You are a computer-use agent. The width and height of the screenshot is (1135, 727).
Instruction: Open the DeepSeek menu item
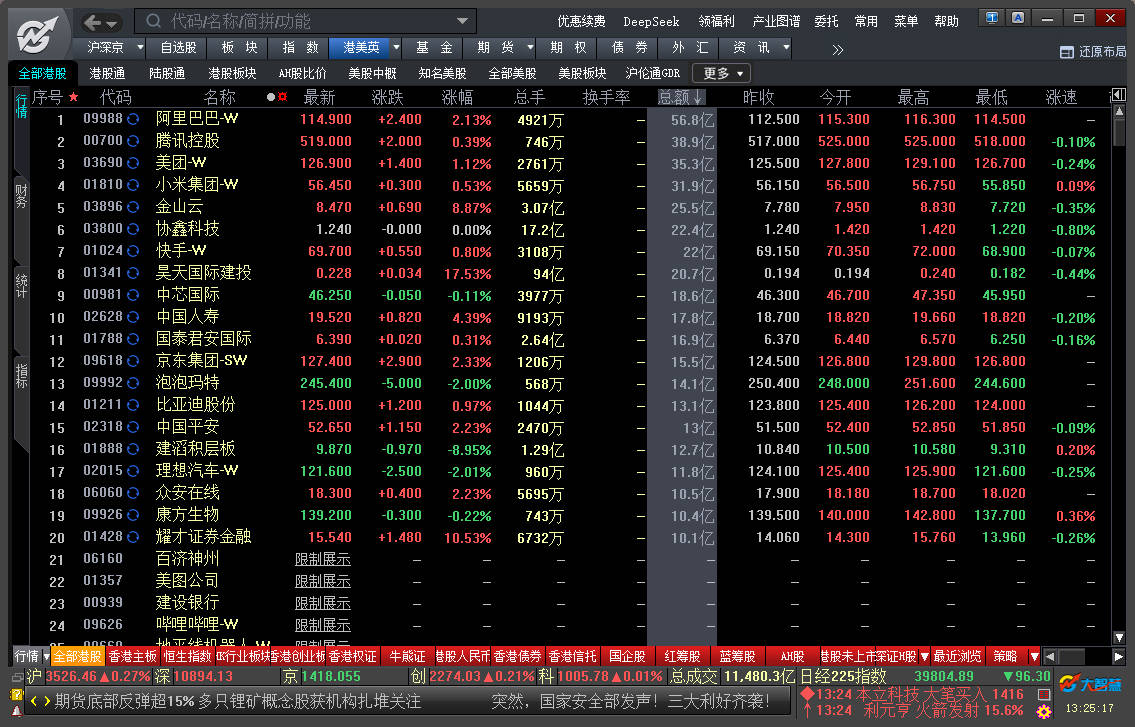(651, 22)
